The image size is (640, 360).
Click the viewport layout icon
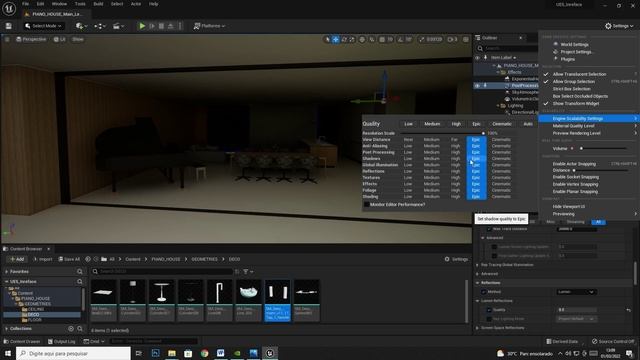pos(466,40)
